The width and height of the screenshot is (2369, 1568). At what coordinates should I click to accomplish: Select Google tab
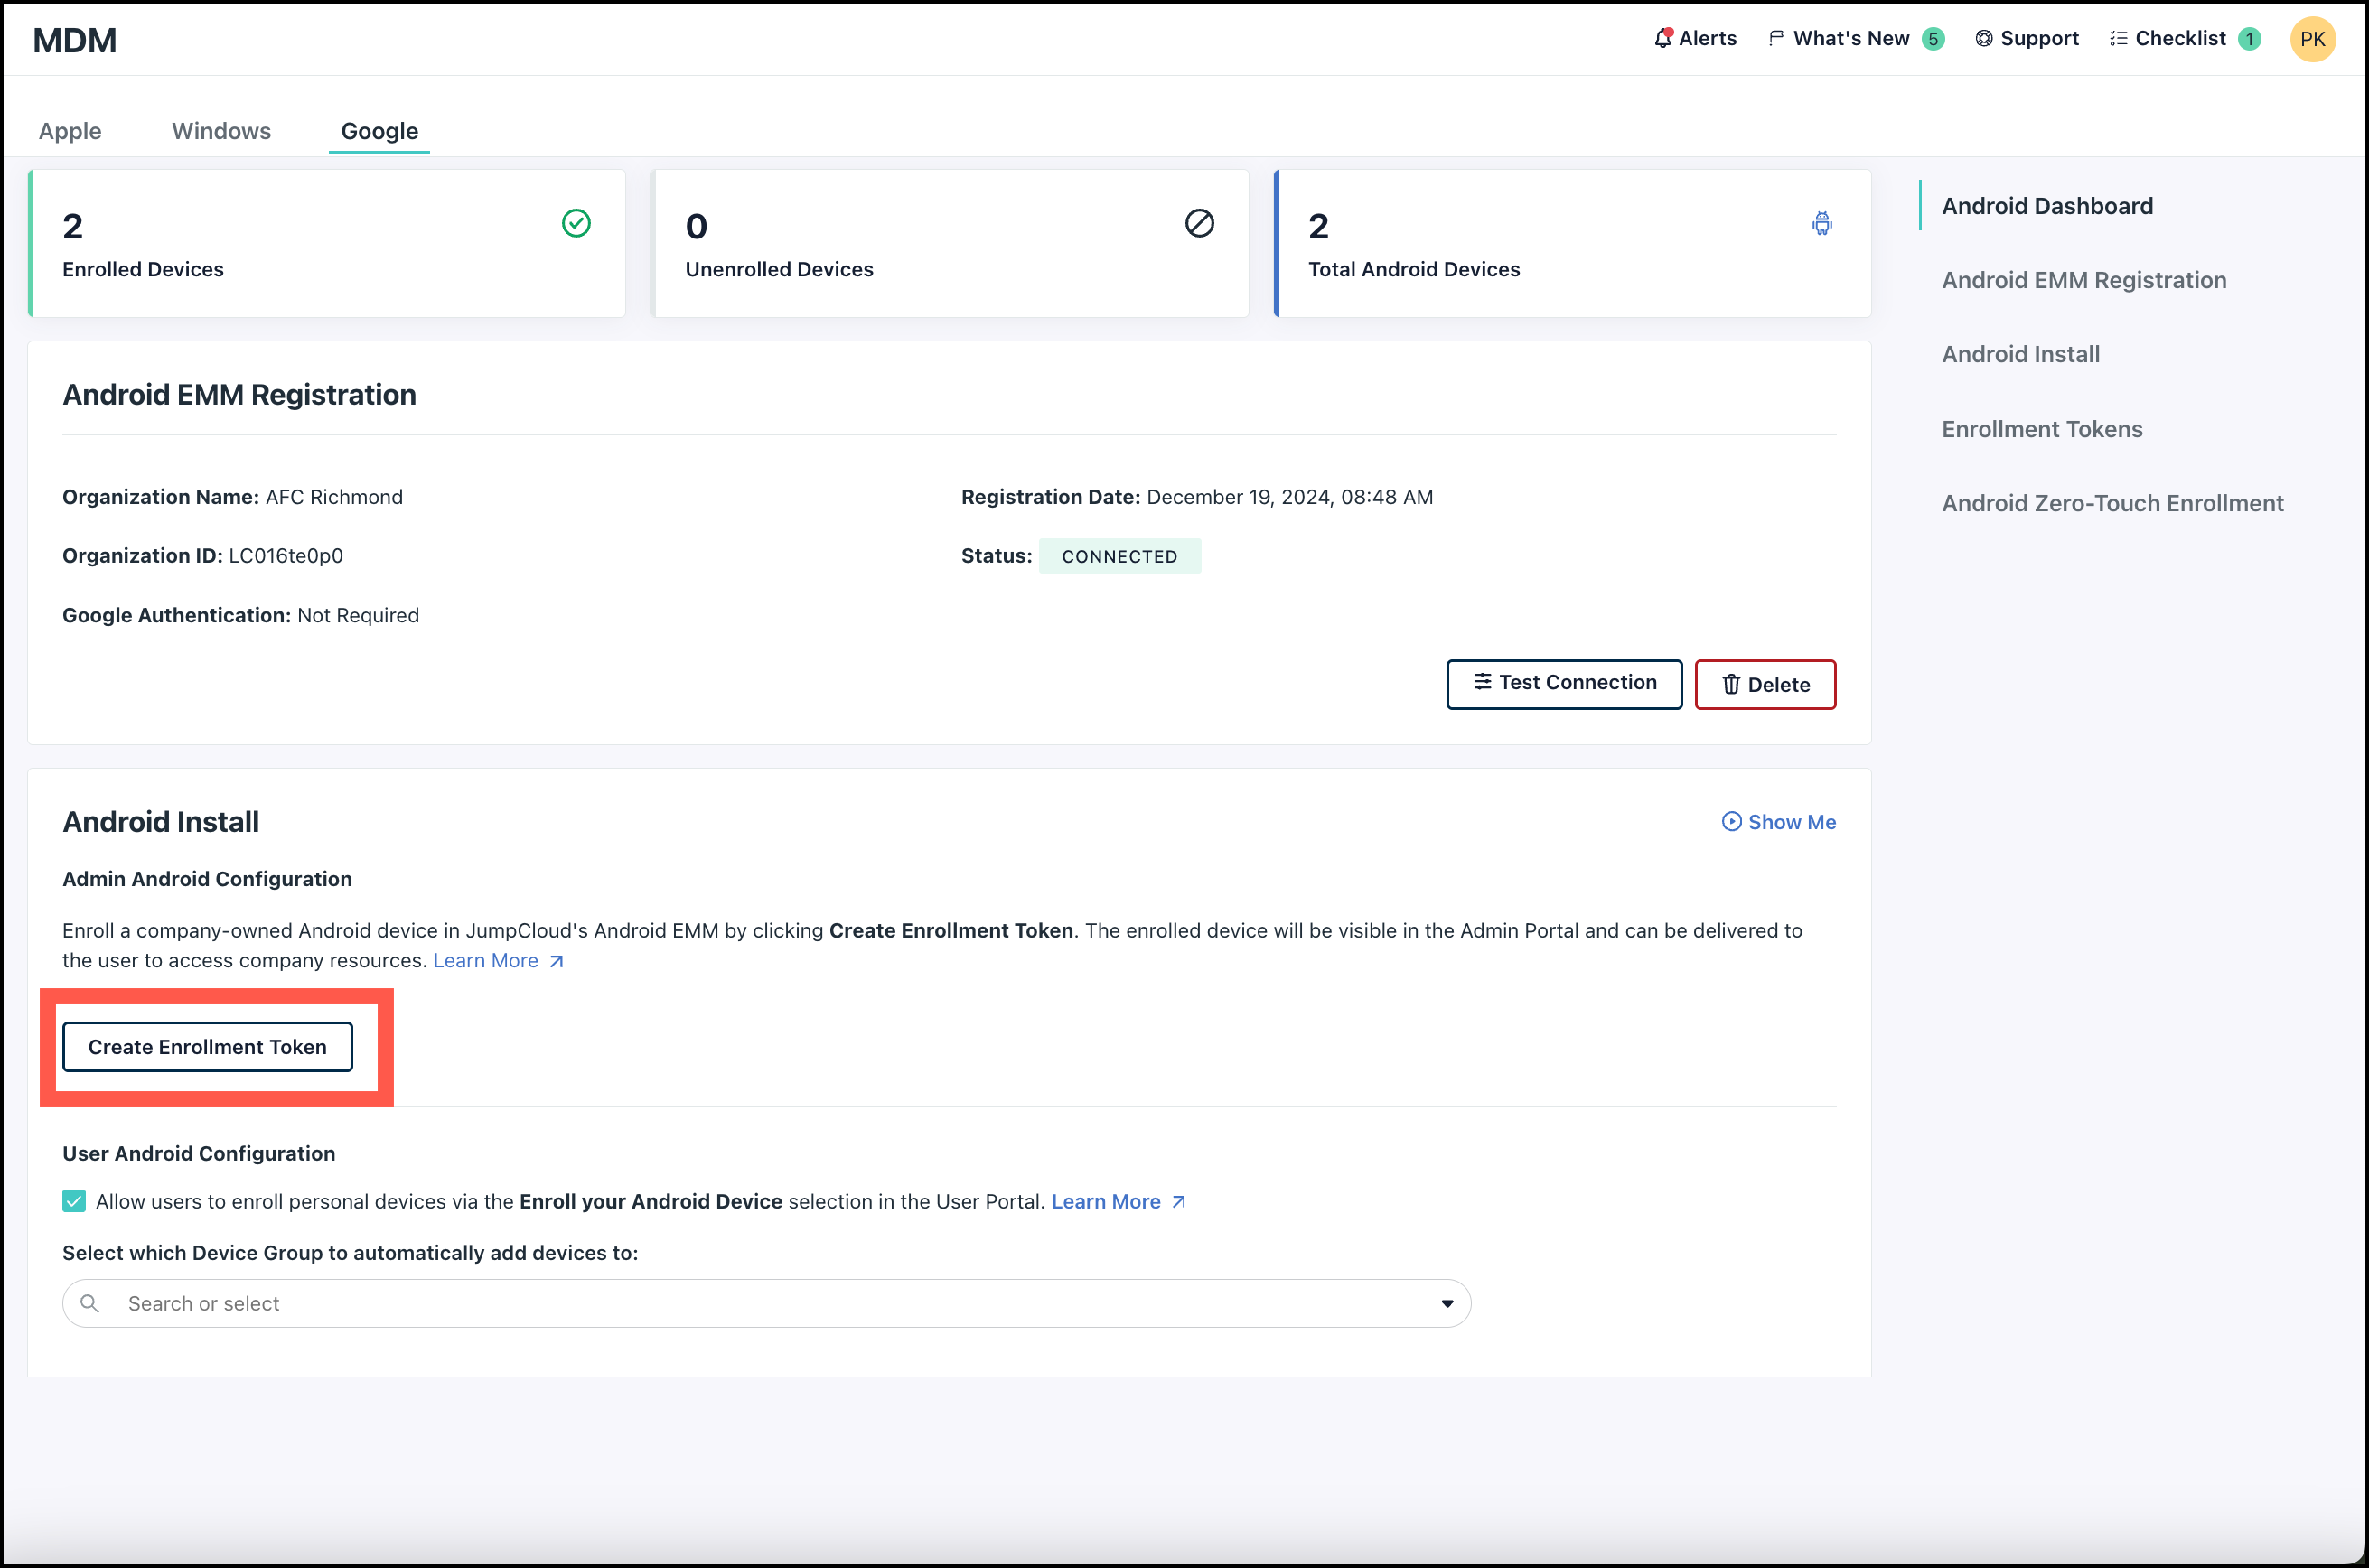pyautogui.click(x=379, y=131)
